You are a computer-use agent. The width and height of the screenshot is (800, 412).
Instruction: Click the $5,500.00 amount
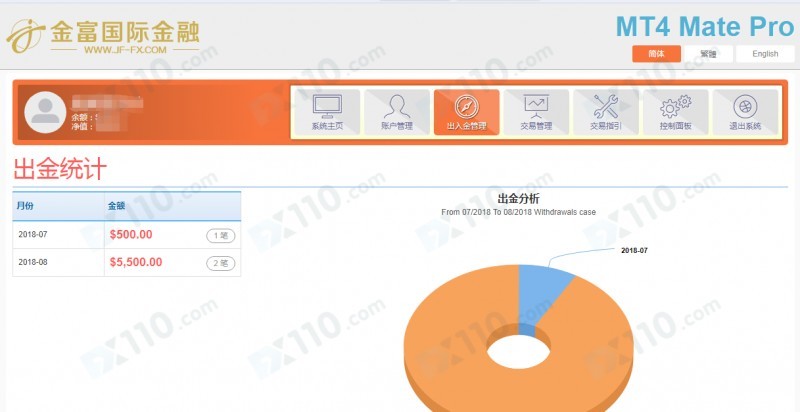[136, 262]
